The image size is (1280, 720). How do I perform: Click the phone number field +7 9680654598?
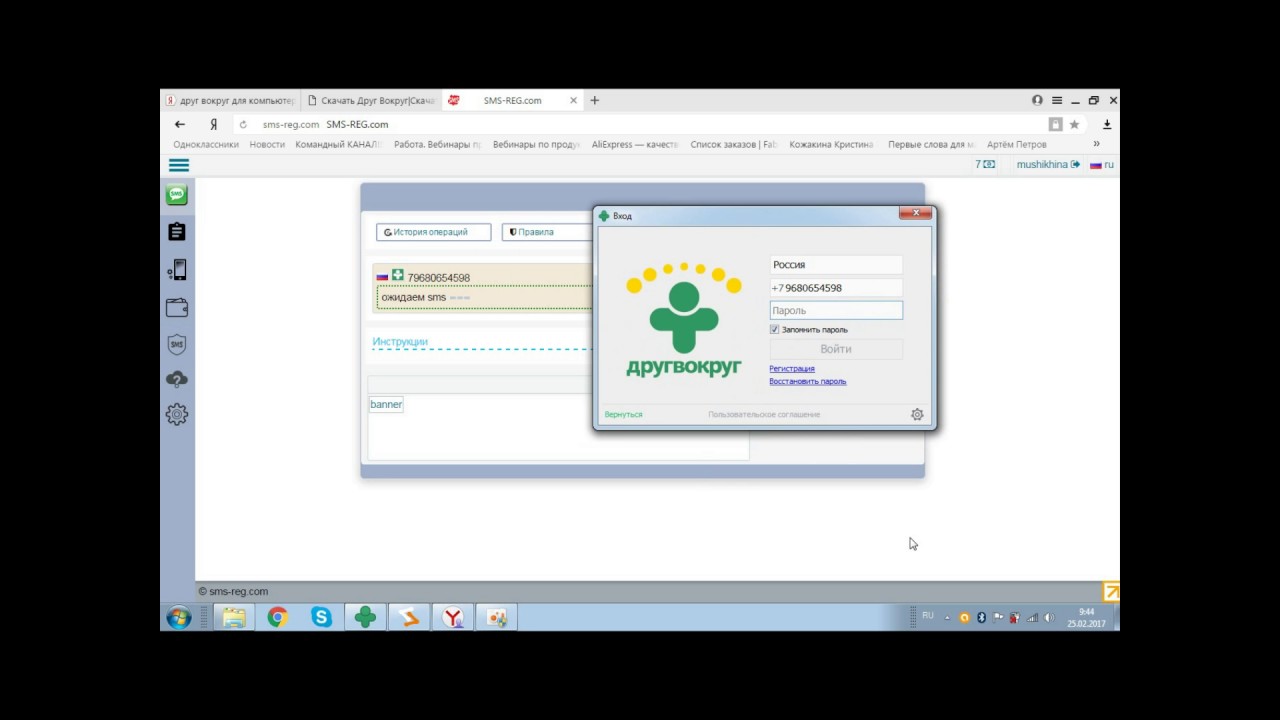836,288
